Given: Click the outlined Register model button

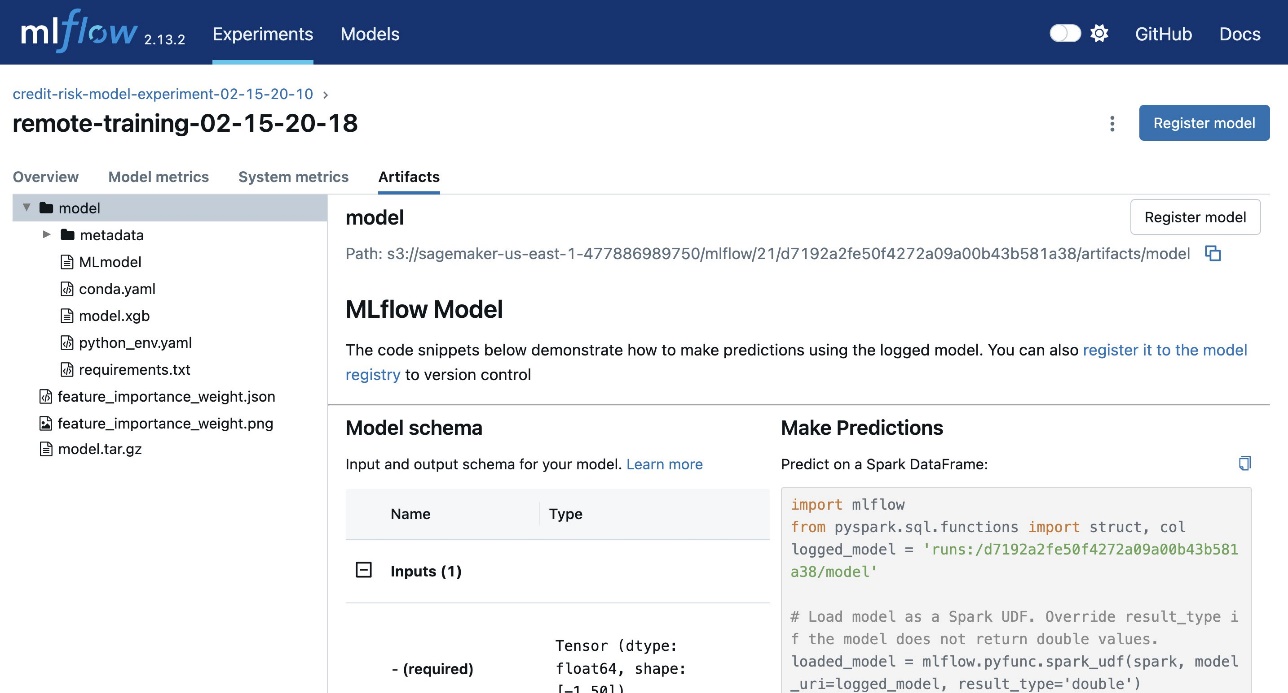Looking at the screenshot, I should [1195, 217].
